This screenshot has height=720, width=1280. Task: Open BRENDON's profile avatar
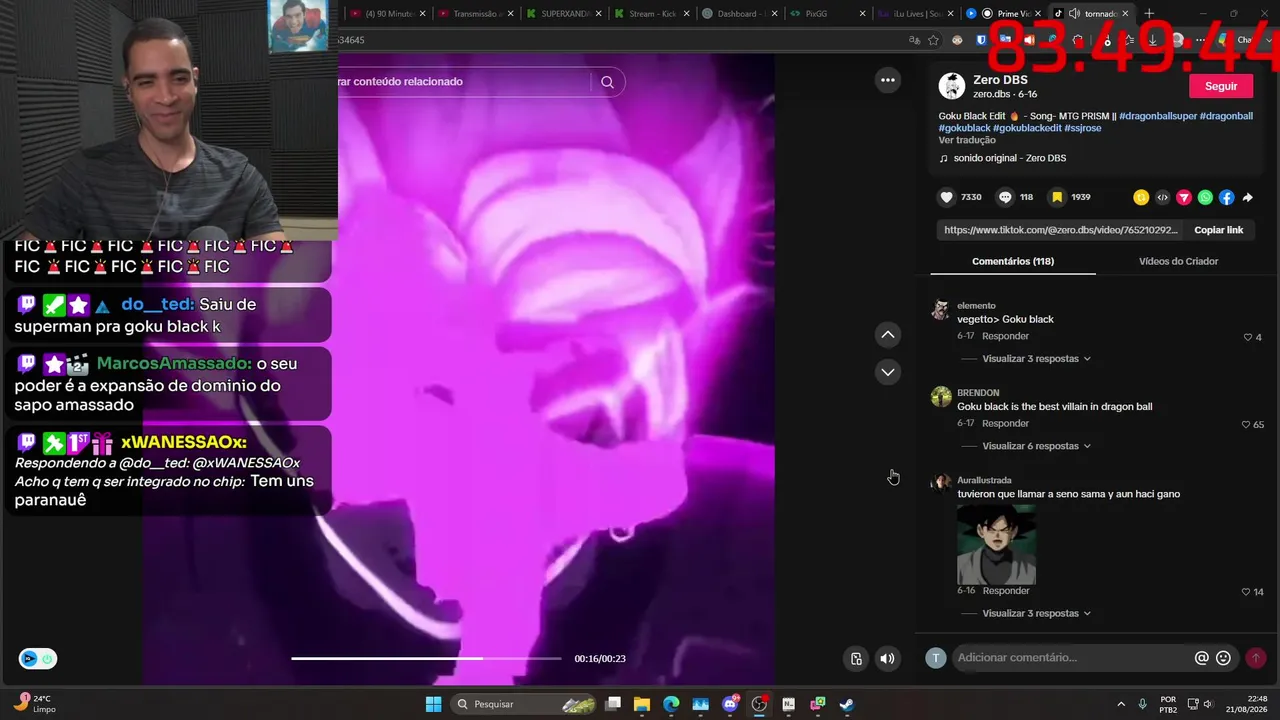tap(941, 397)
